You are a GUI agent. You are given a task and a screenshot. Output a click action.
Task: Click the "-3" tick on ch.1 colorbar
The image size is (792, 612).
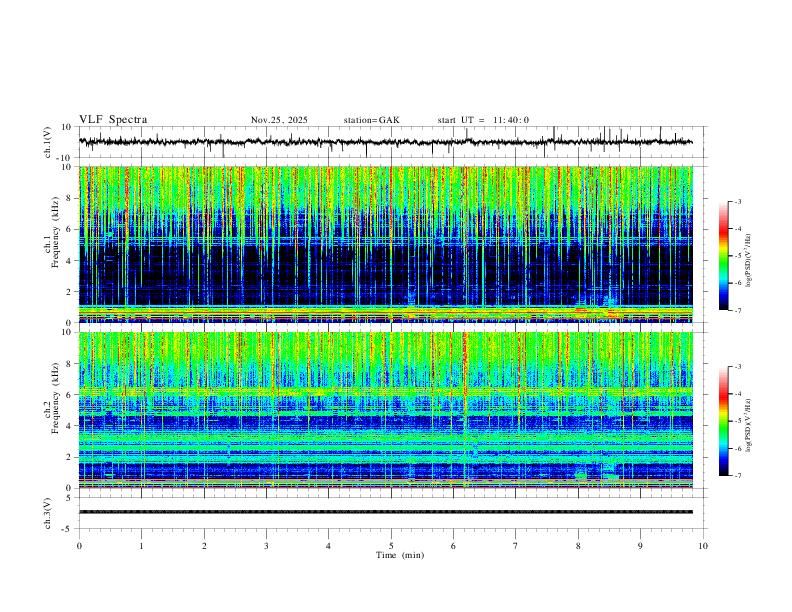pyautogui.click(x=737, y=201)
